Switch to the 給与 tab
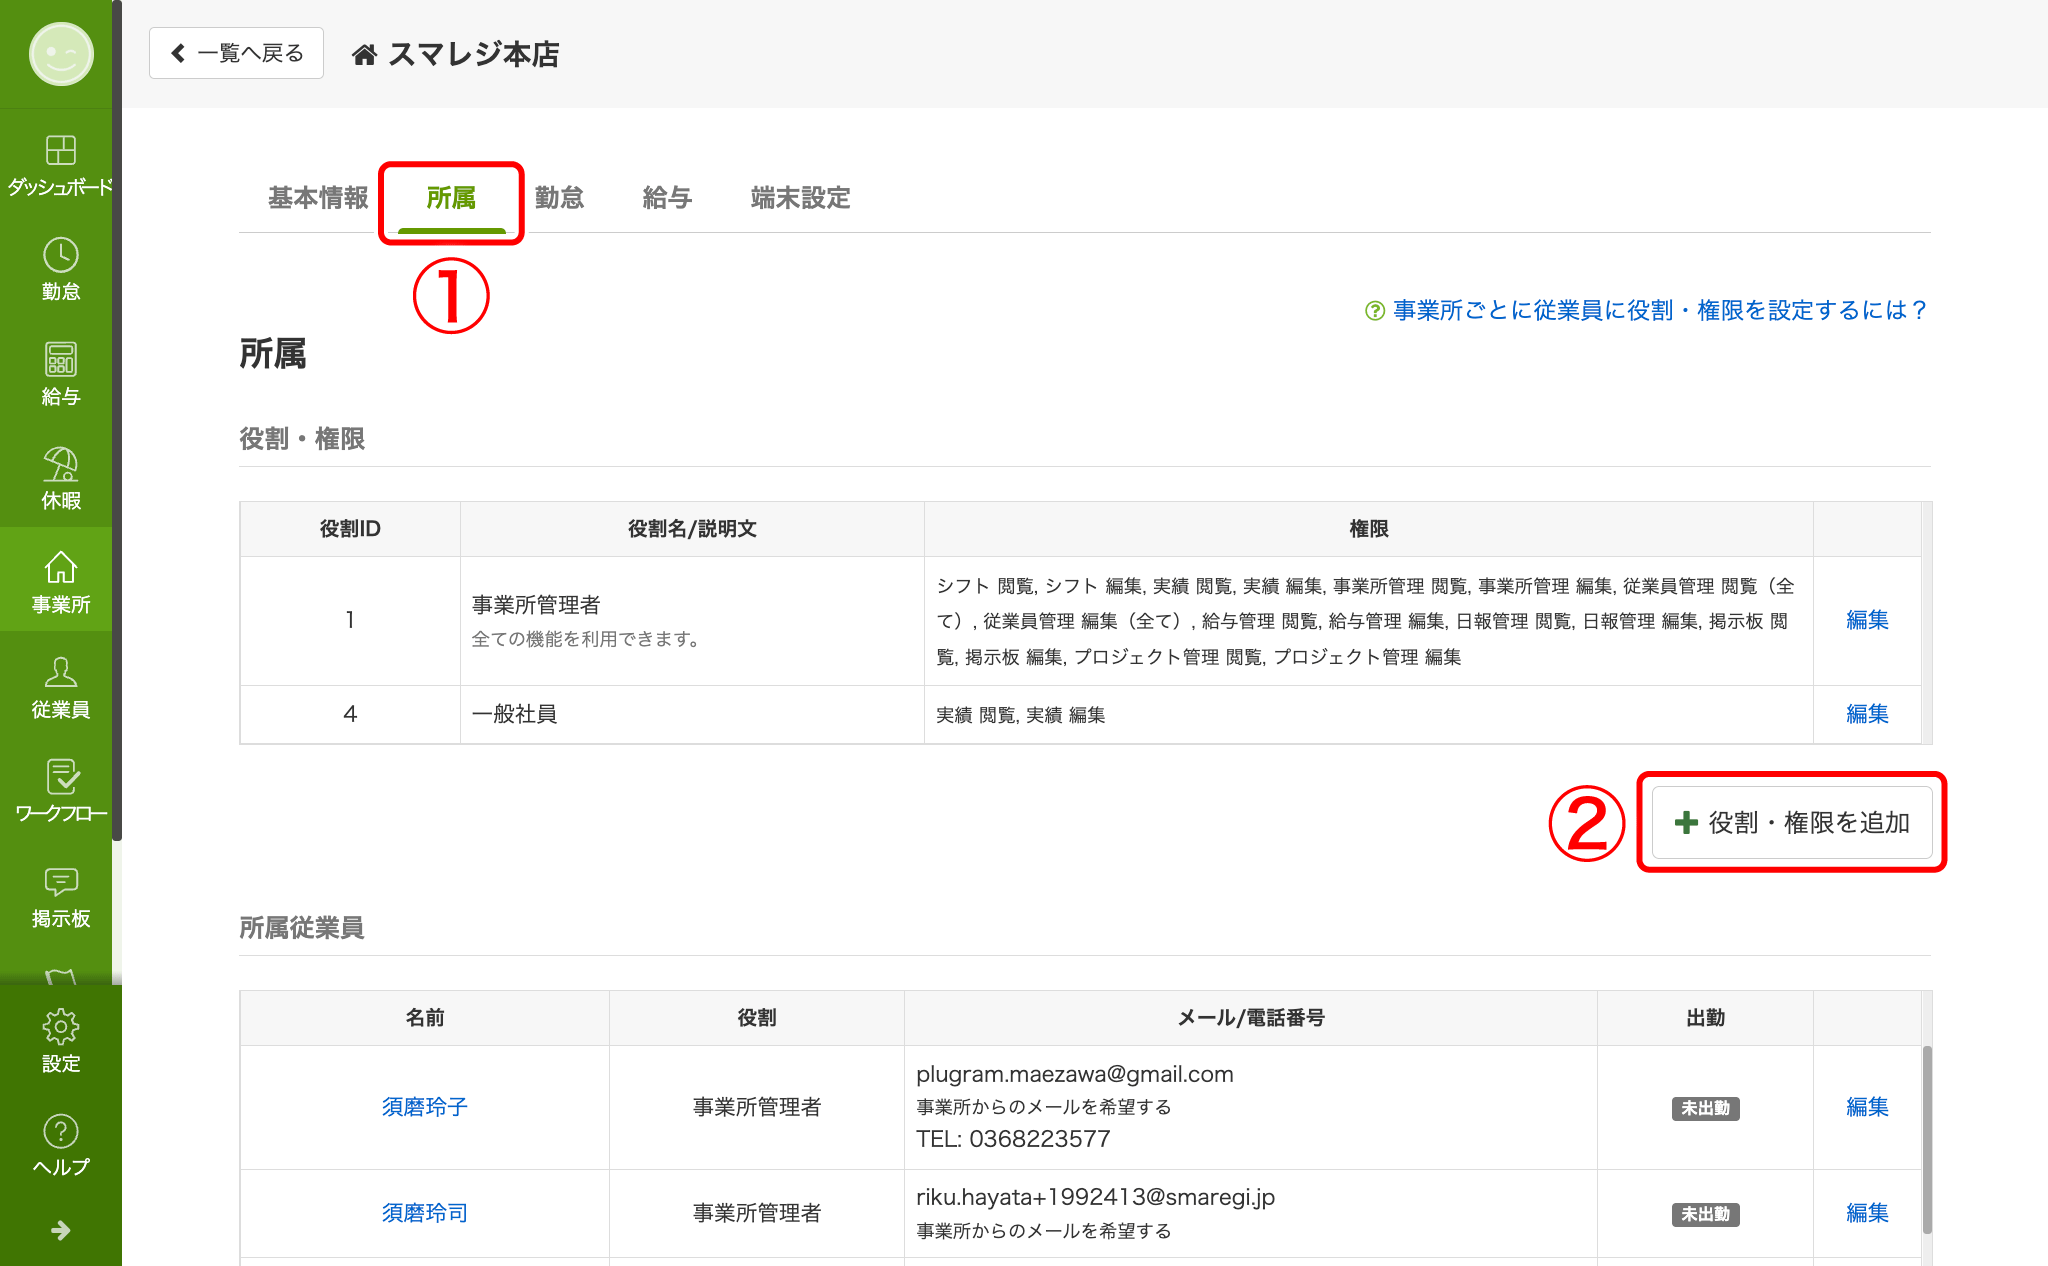 point(667,198)
